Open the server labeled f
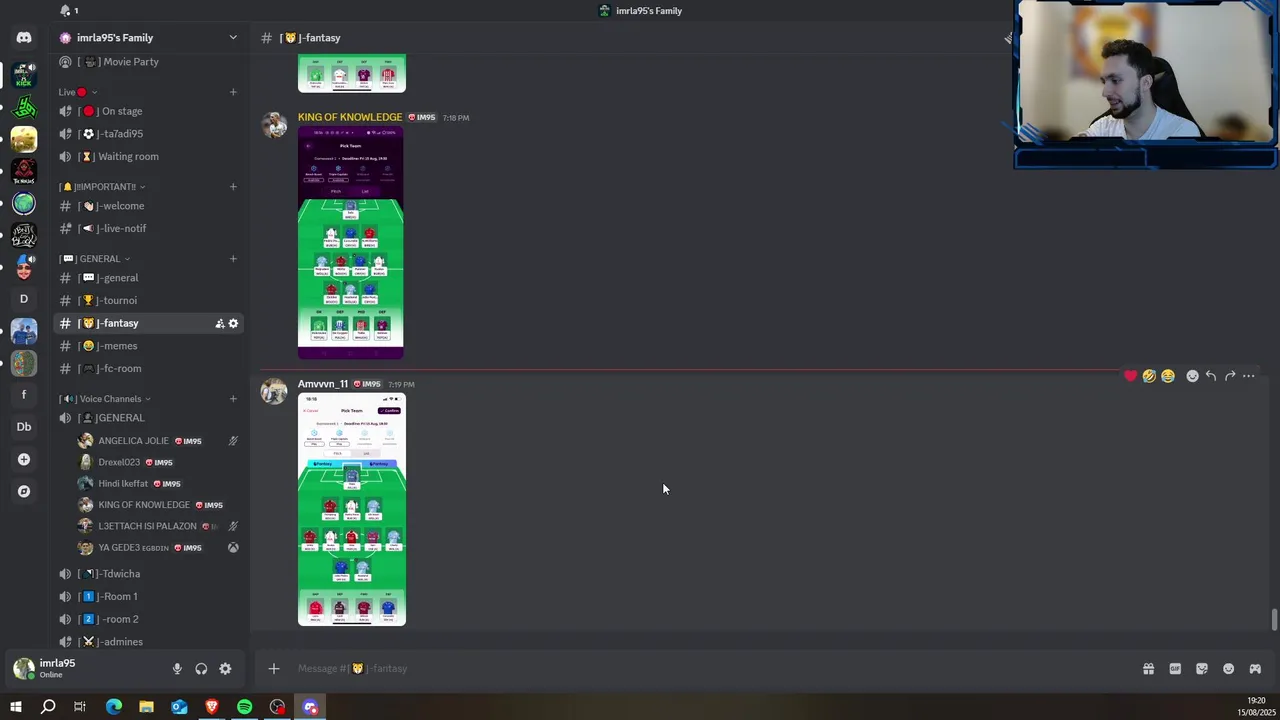 coord(24,395)
